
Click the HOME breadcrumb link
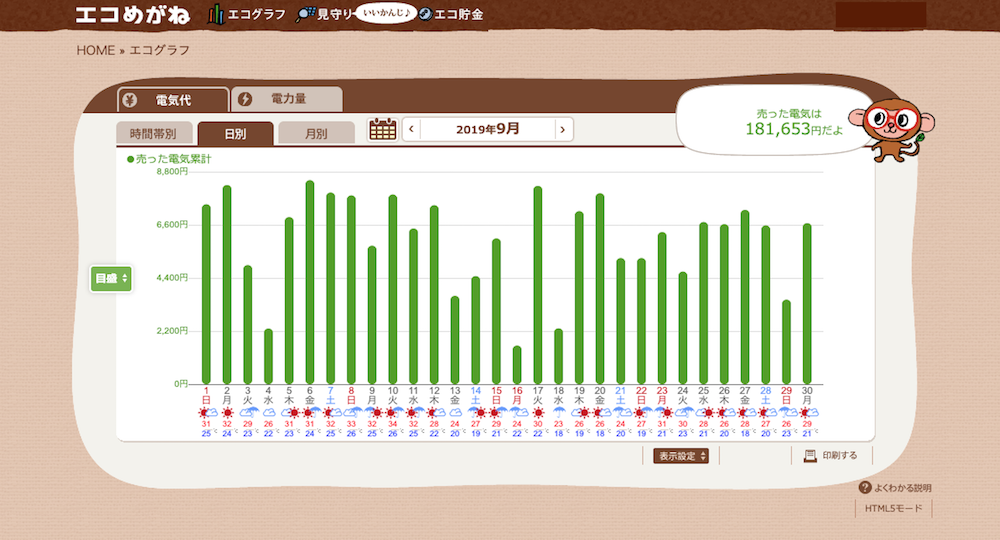click(x=96, y=50)
